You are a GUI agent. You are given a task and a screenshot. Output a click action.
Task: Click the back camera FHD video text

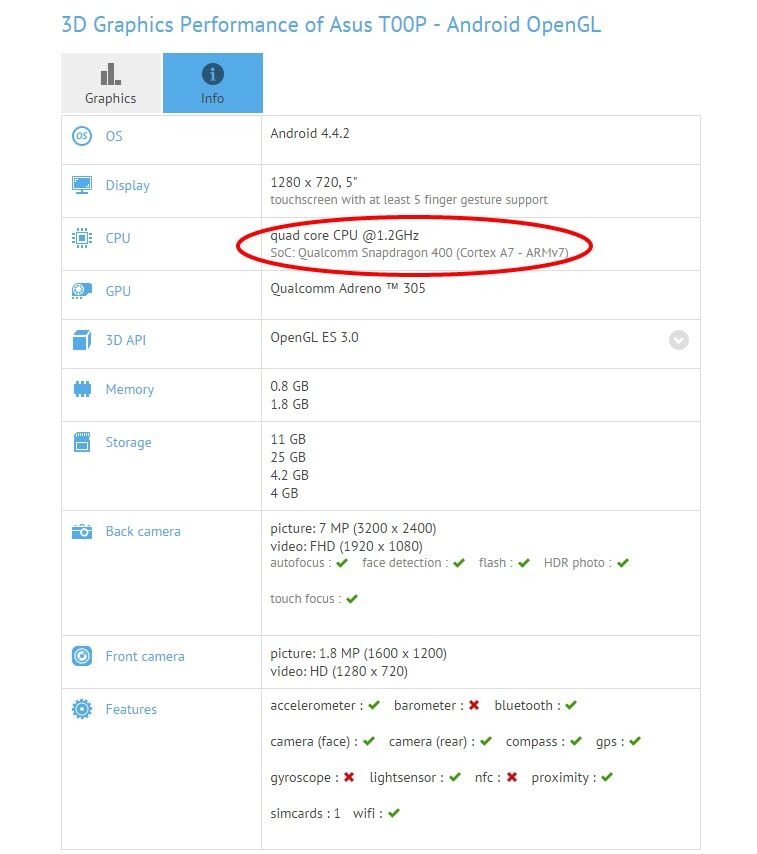[x=346, y=546]
